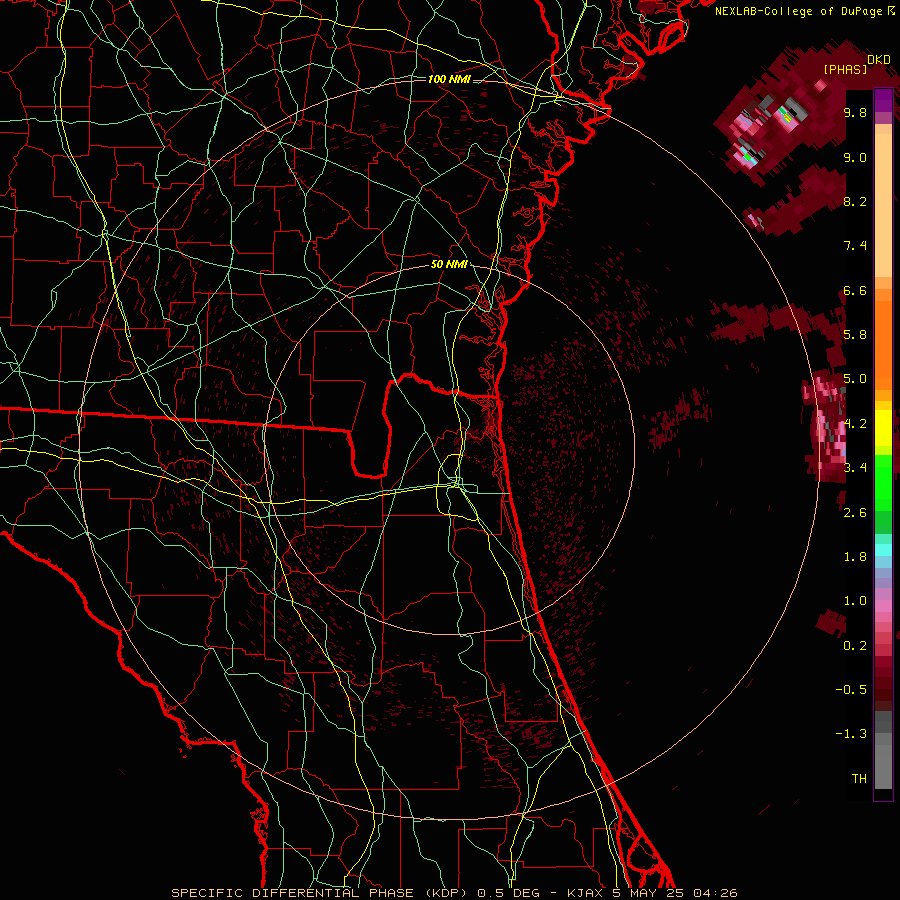Screen dimensions: 900x900
Task: Click the DKD label above the color scale
Action: click(878, 59)
